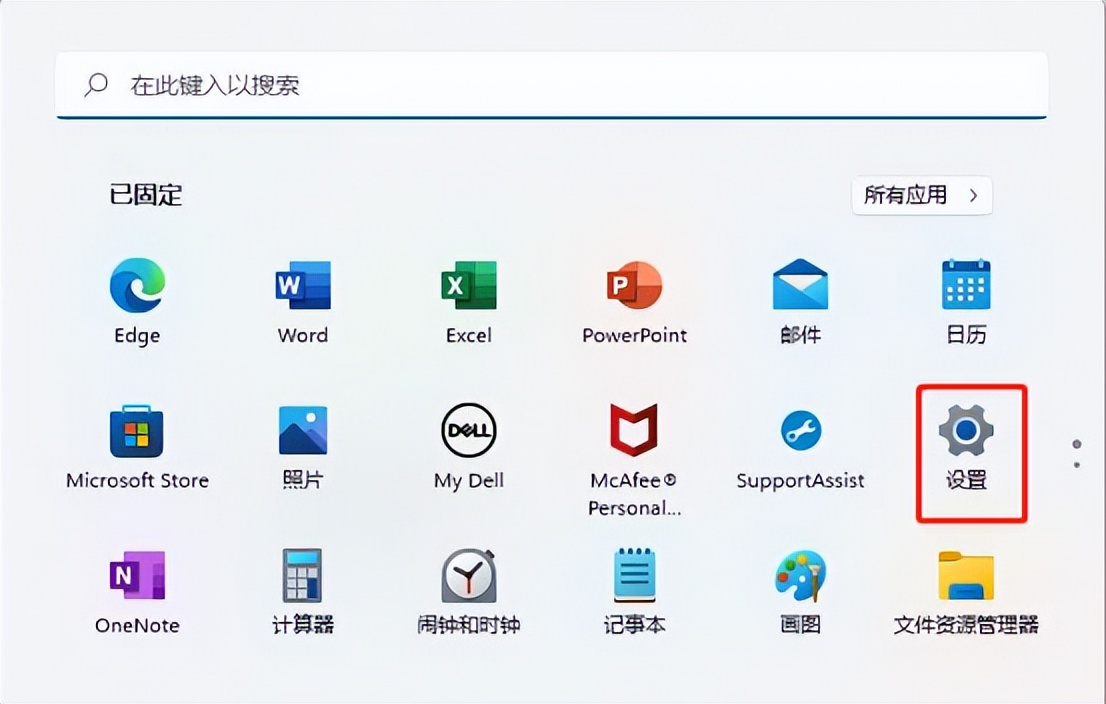Open 文件资源管理器 (File Explorer)
The width and height of the screenshot is (1106, 704).
[966, 580]
